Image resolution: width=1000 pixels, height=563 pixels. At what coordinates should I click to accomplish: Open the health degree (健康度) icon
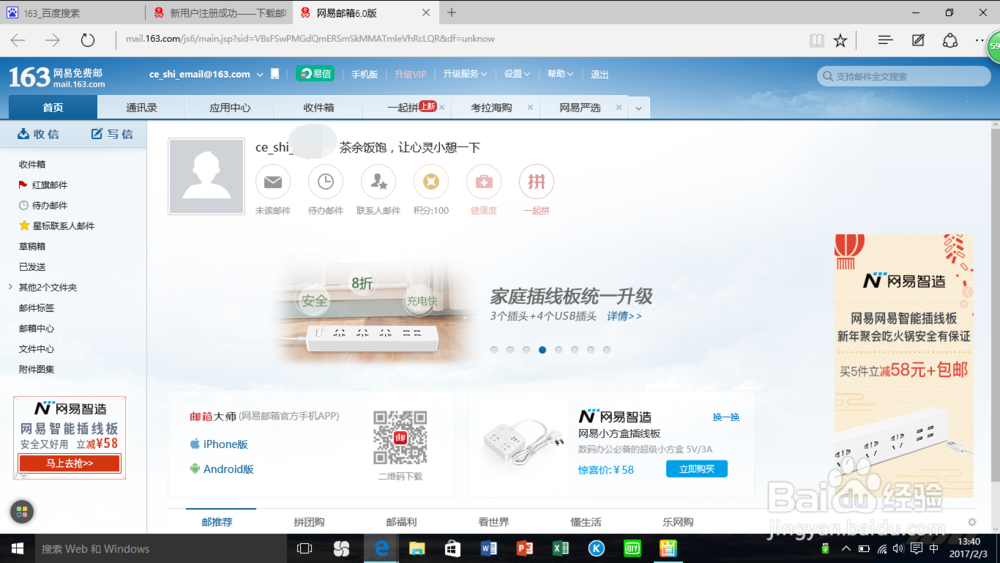[x=483, y=182]
